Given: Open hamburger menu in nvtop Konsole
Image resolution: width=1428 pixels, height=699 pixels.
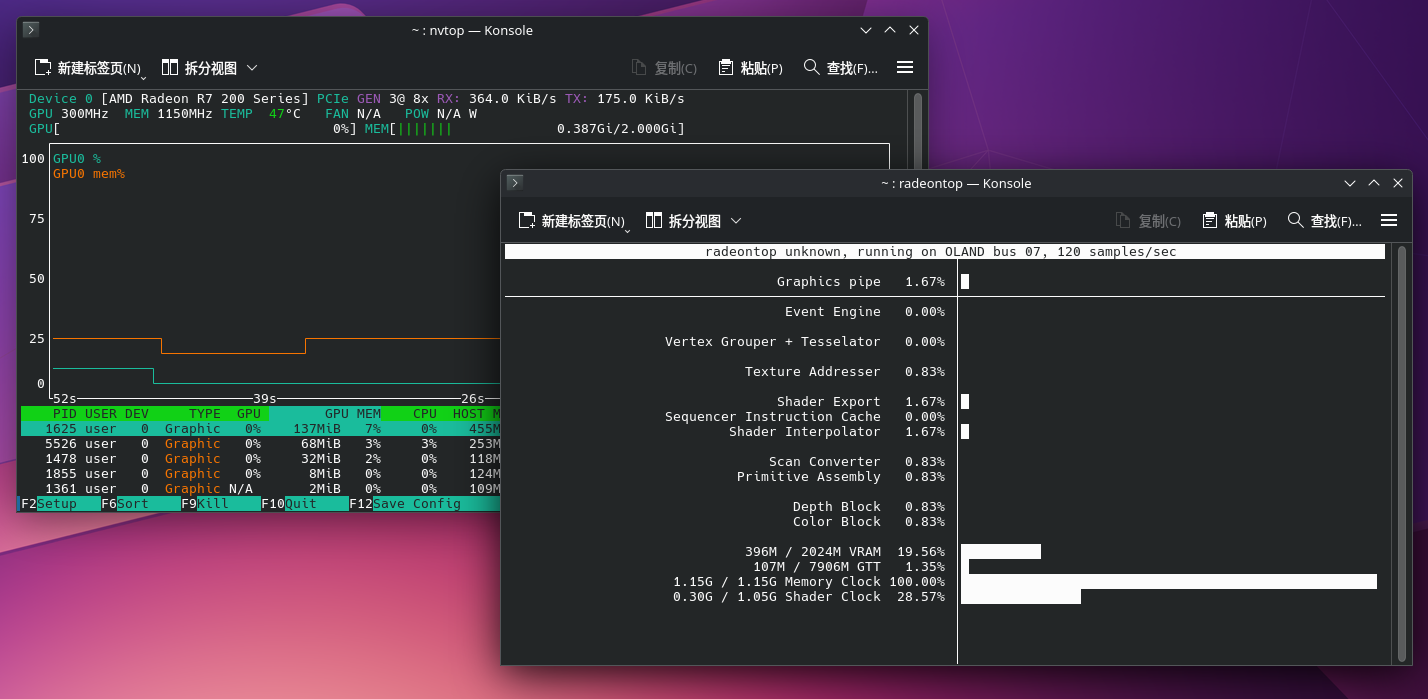Looking at the screenshot, I should pos(905,67).
